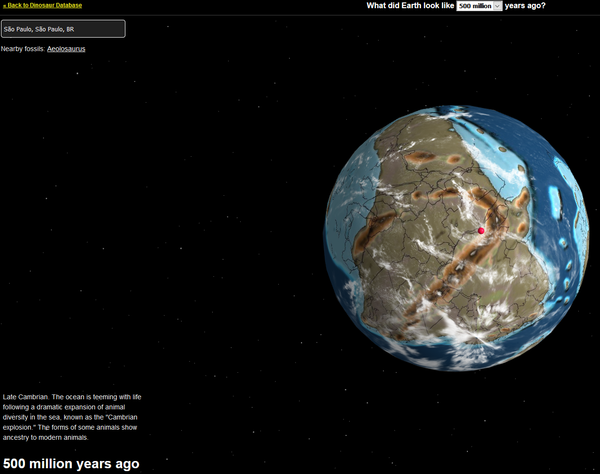The height and width of the screenshot is (474, 600).
Task: Click the 500 million years ago heading
Action: [71, 464]
